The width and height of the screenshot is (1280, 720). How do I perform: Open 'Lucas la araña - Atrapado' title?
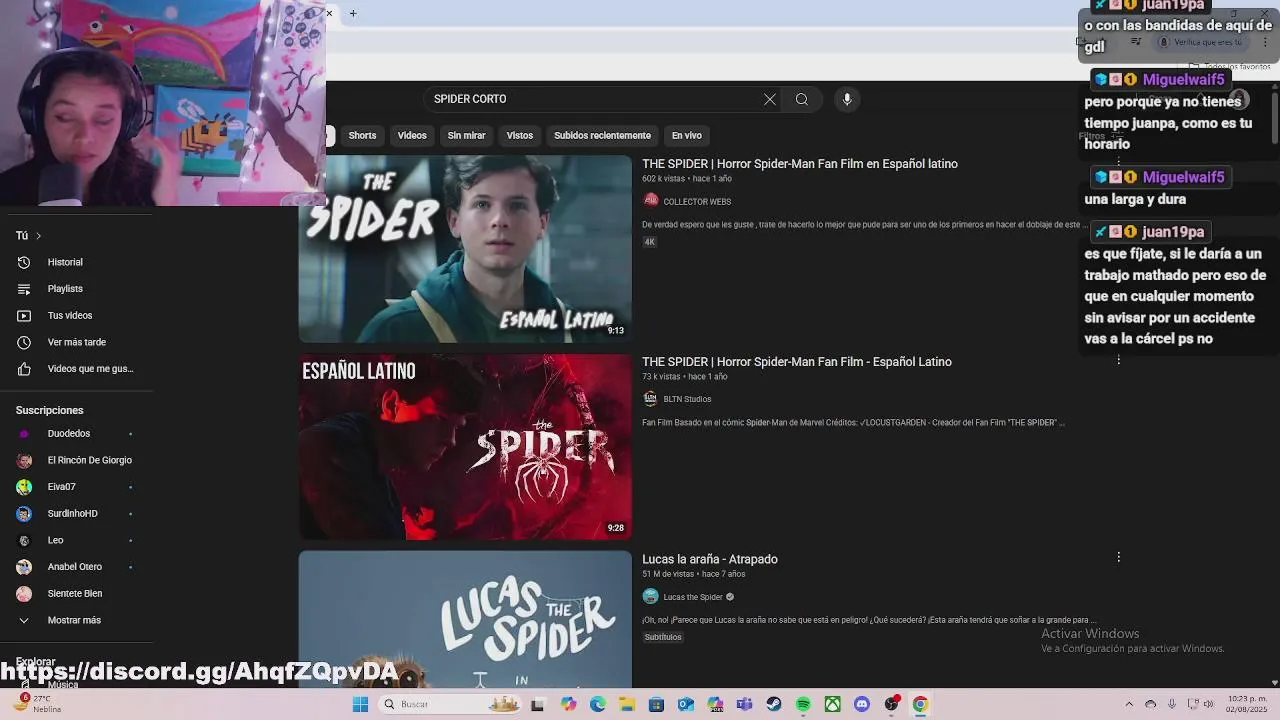click(x=710, y=559)
